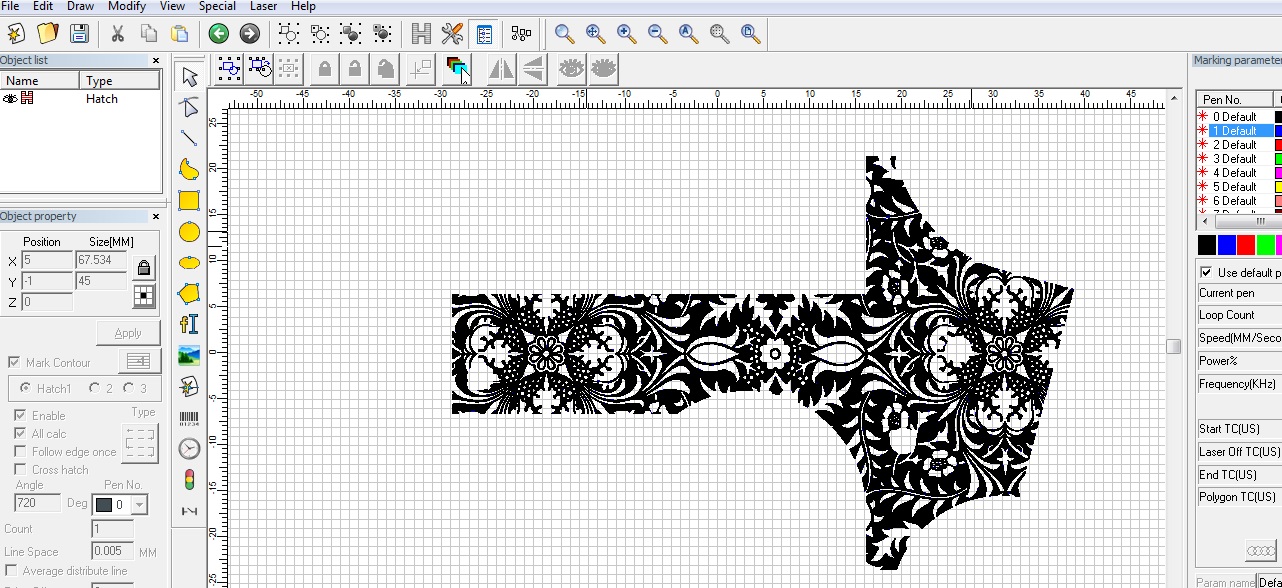The width and height of the screenshot is (1282, 588).
Task: Open the Modify menu
Action: point(127,6)
